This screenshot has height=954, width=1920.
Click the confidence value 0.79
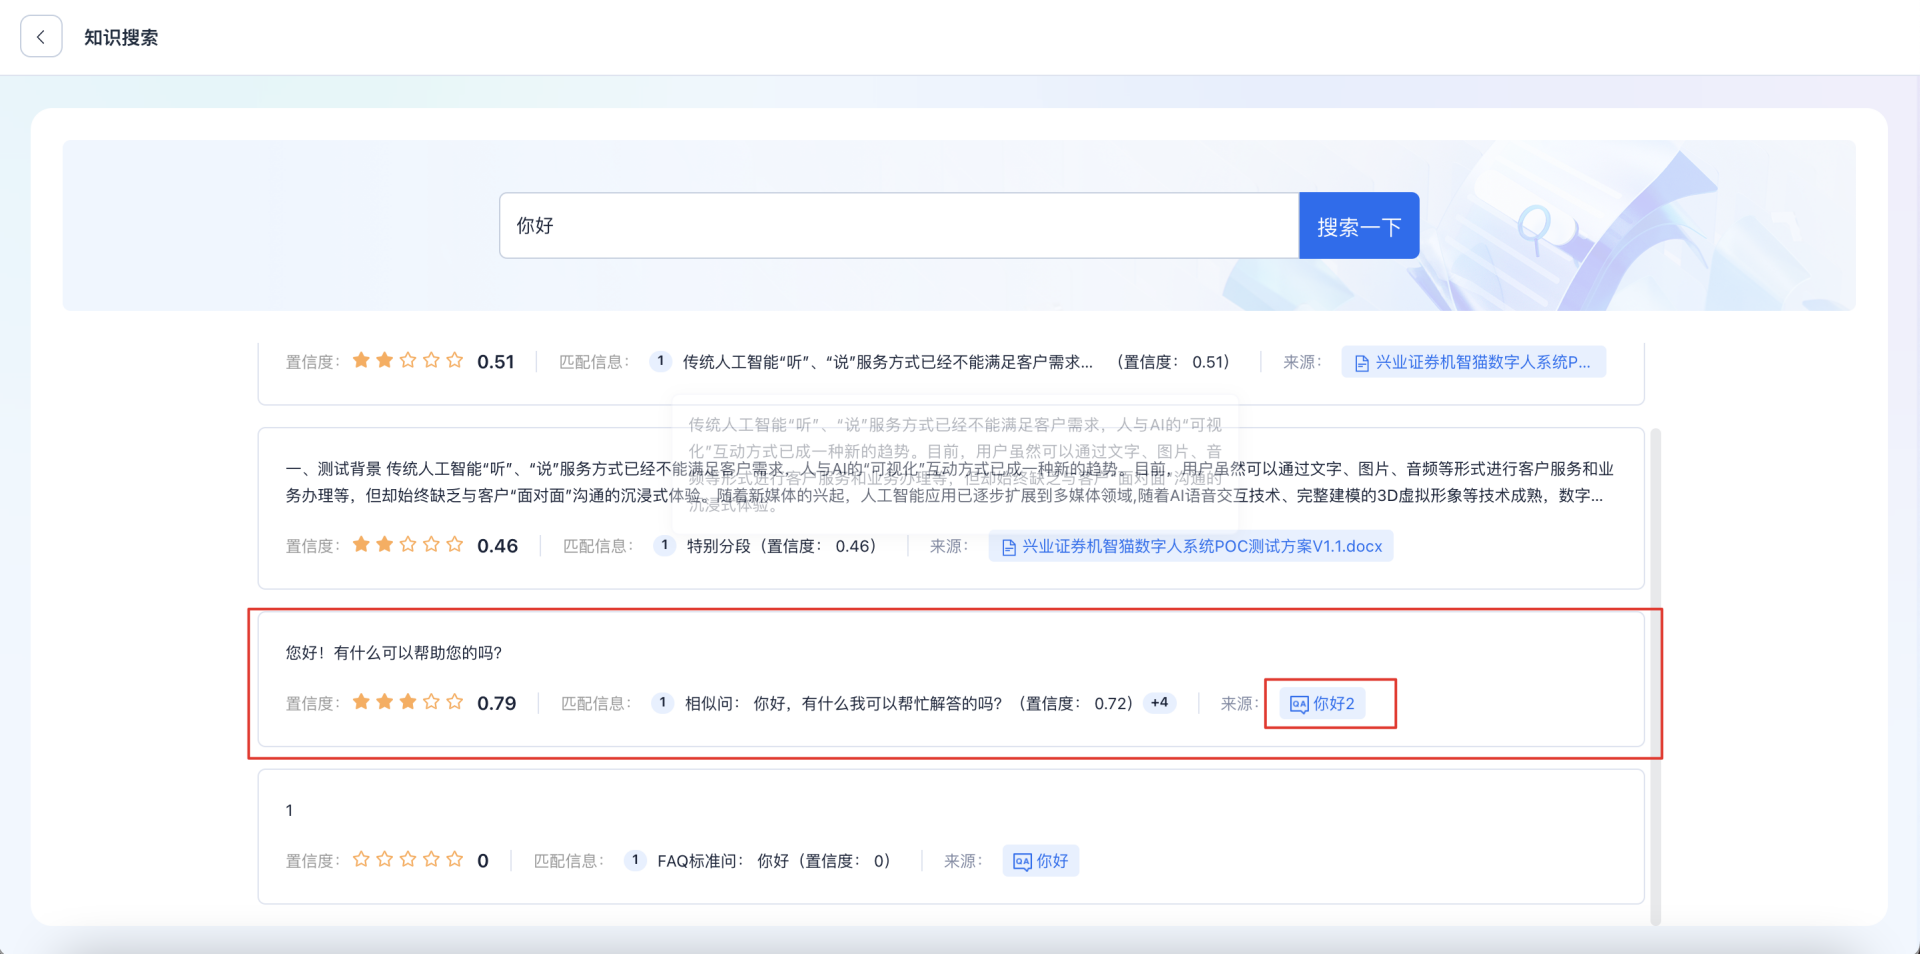tap(497, 703)
